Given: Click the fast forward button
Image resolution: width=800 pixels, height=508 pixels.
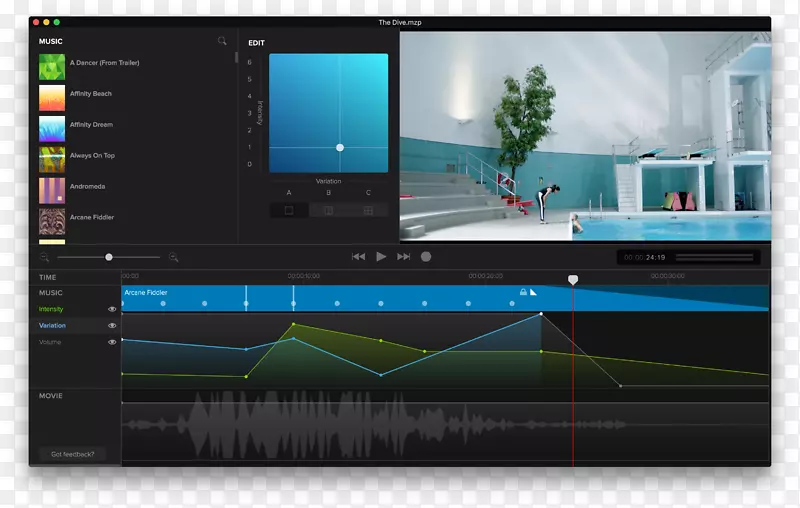Looking at the screenshot, I should pos(404,257).
